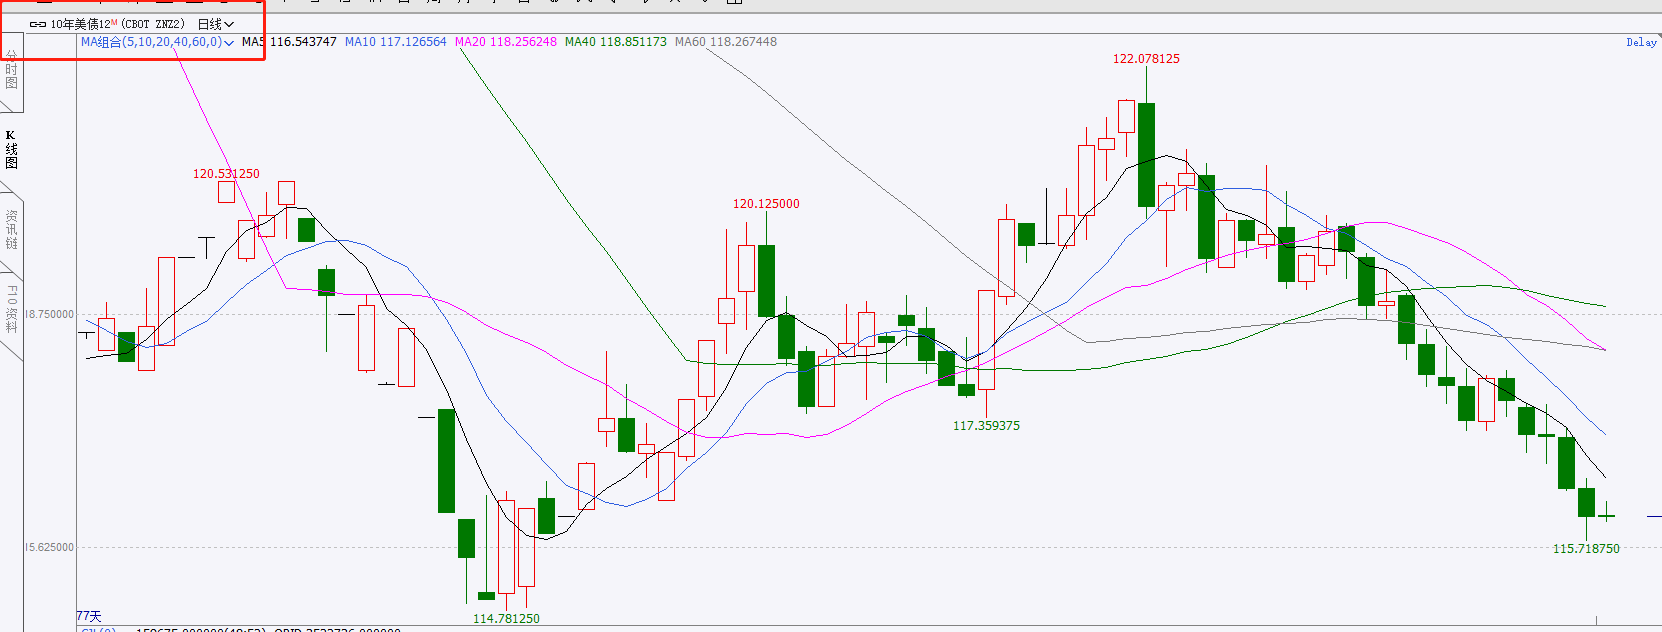Open the F10资料 side tab
The height and width of the screenshot is (632, 1662).
tap(11, 308)
